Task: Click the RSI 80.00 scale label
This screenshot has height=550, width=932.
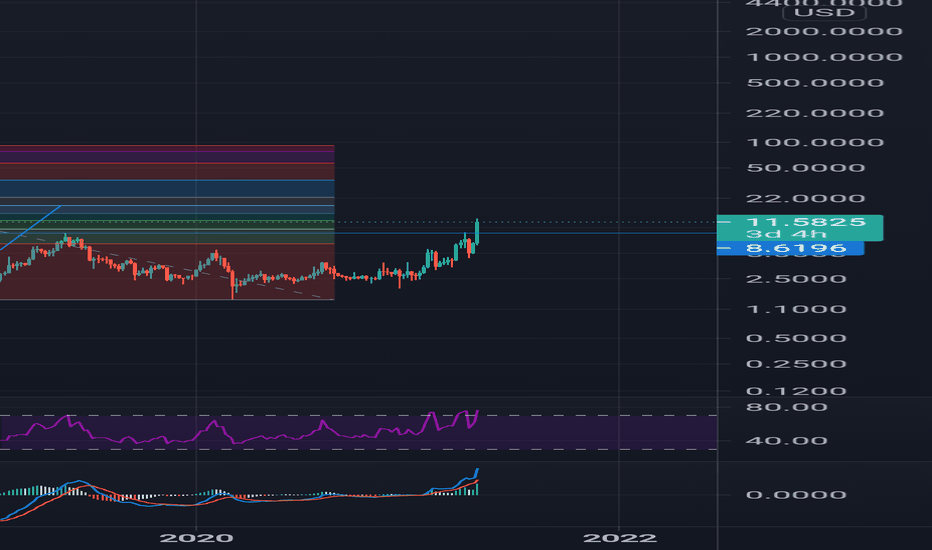Action: click(786, 407)
